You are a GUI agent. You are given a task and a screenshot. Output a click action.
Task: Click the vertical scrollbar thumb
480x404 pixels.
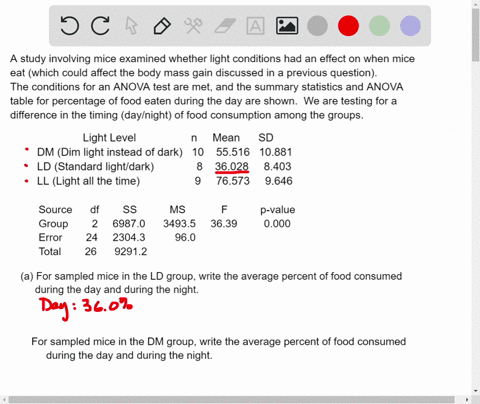tap(476, 35)
